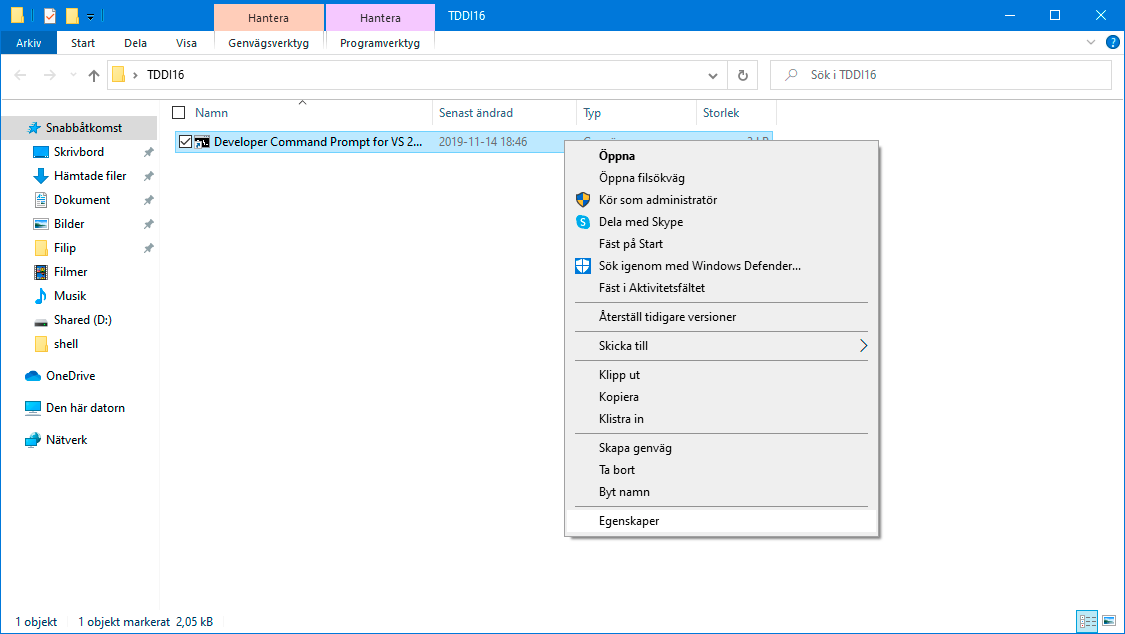
Task: Switch to the Visa ribbon tab
Action: [186, 43]
